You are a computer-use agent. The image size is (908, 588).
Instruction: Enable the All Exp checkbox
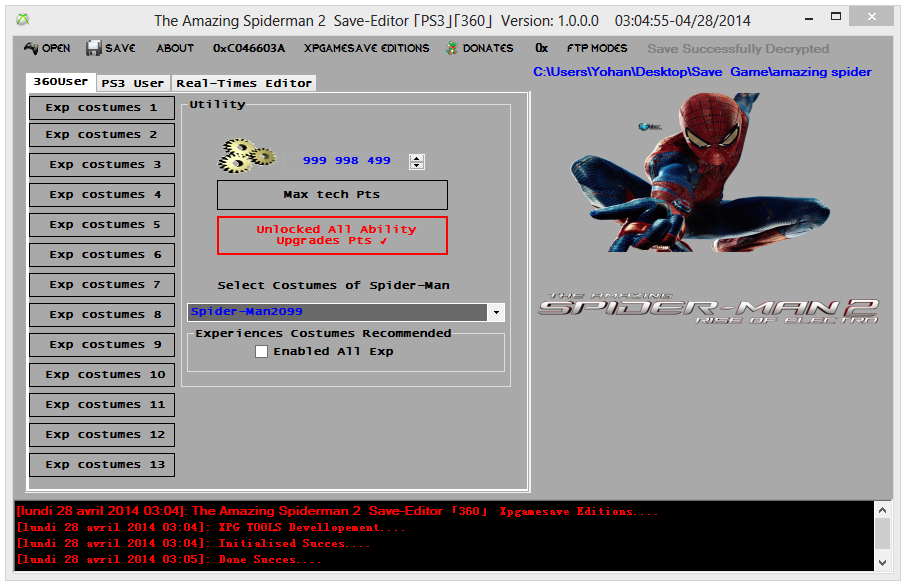click(x=262, y=352)
